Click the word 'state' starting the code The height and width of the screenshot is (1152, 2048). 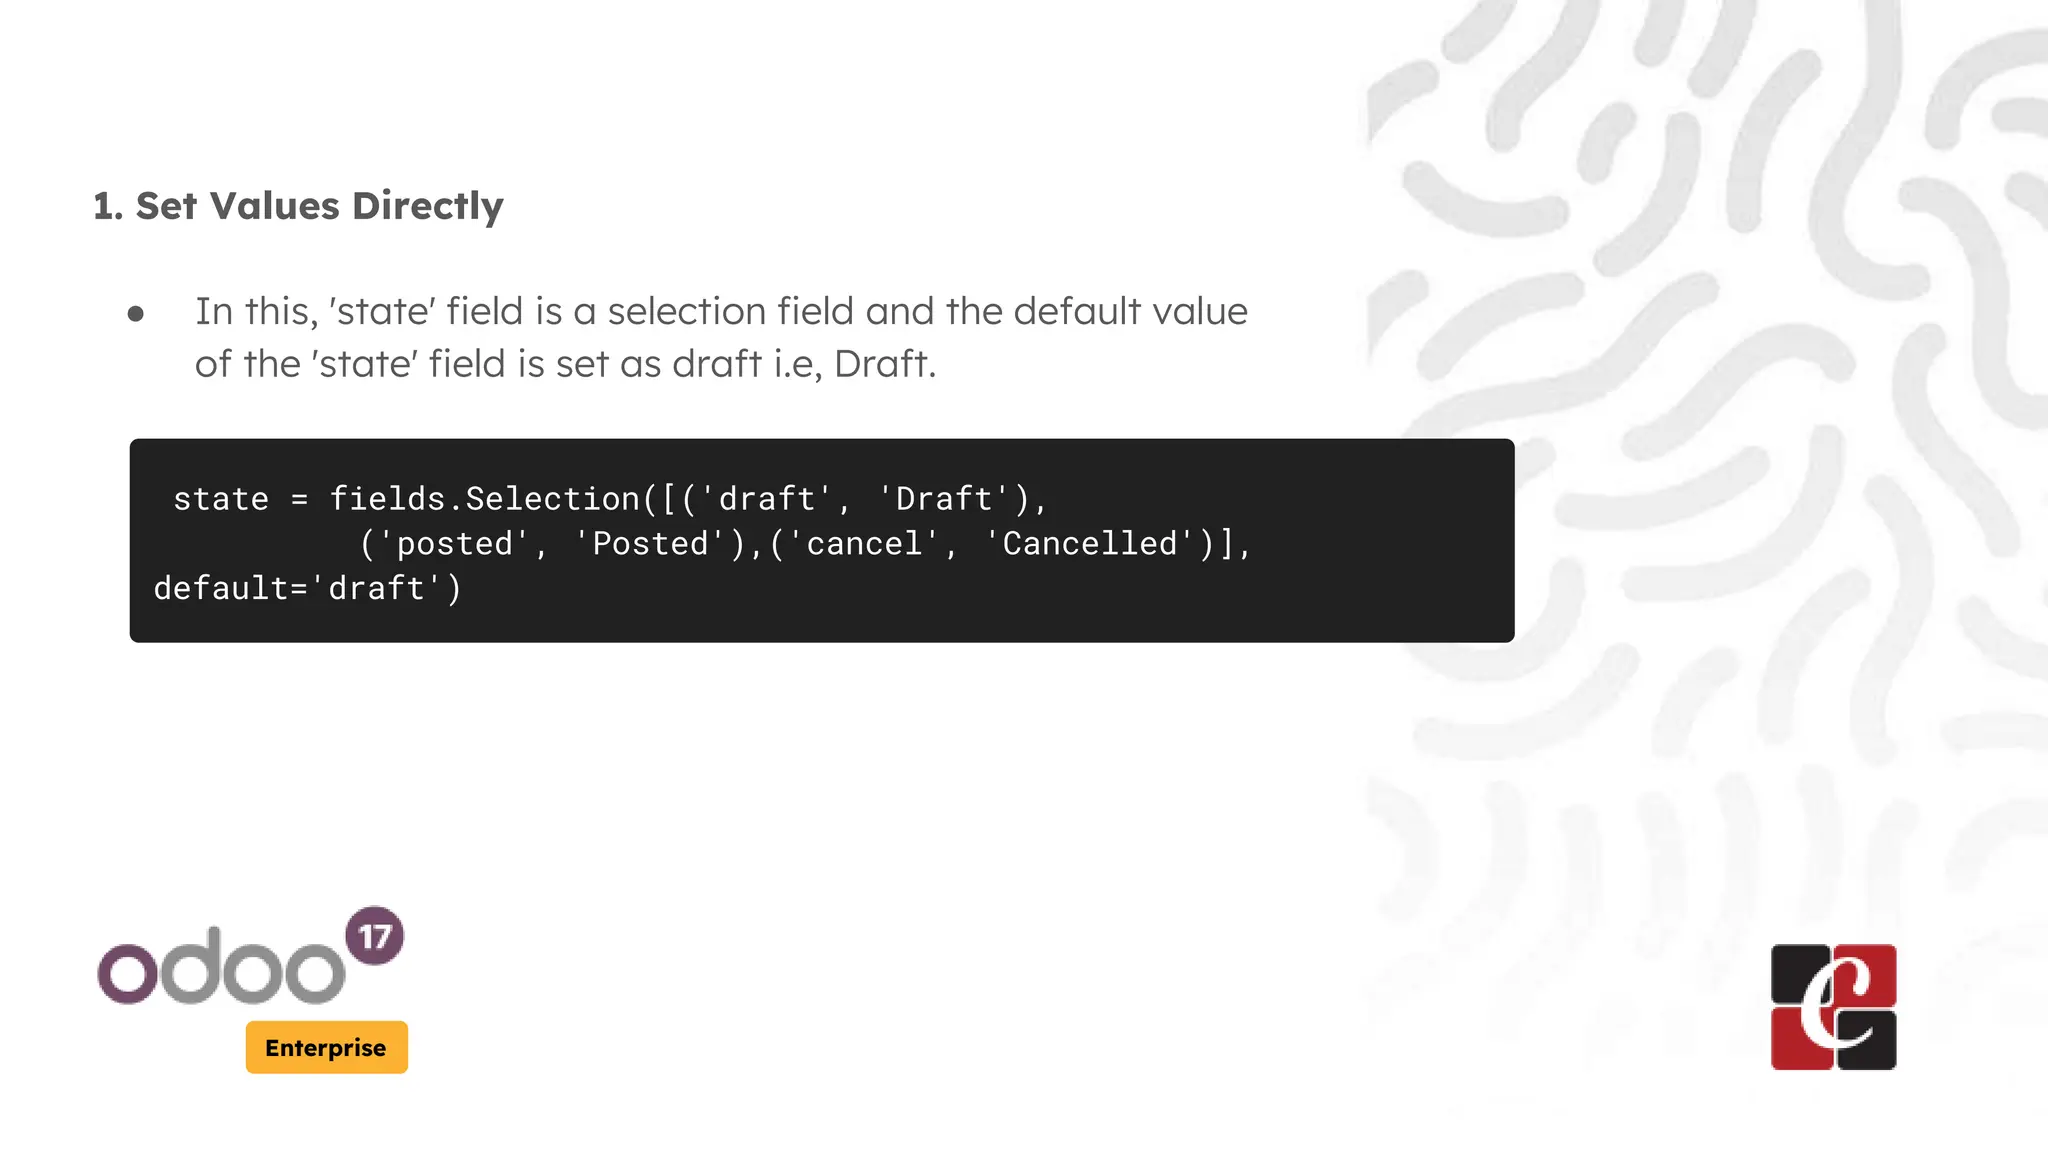click(221, 498)
